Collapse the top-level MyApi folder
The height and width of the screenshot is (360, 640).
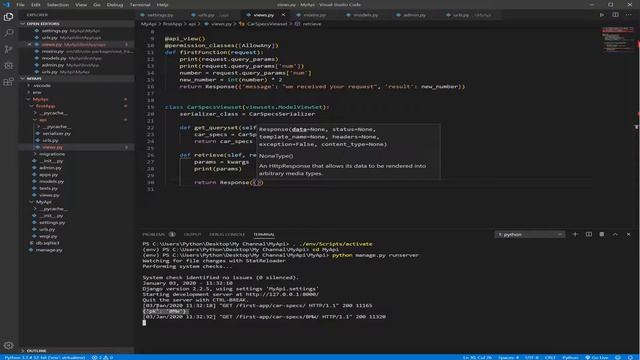(40, 99)
